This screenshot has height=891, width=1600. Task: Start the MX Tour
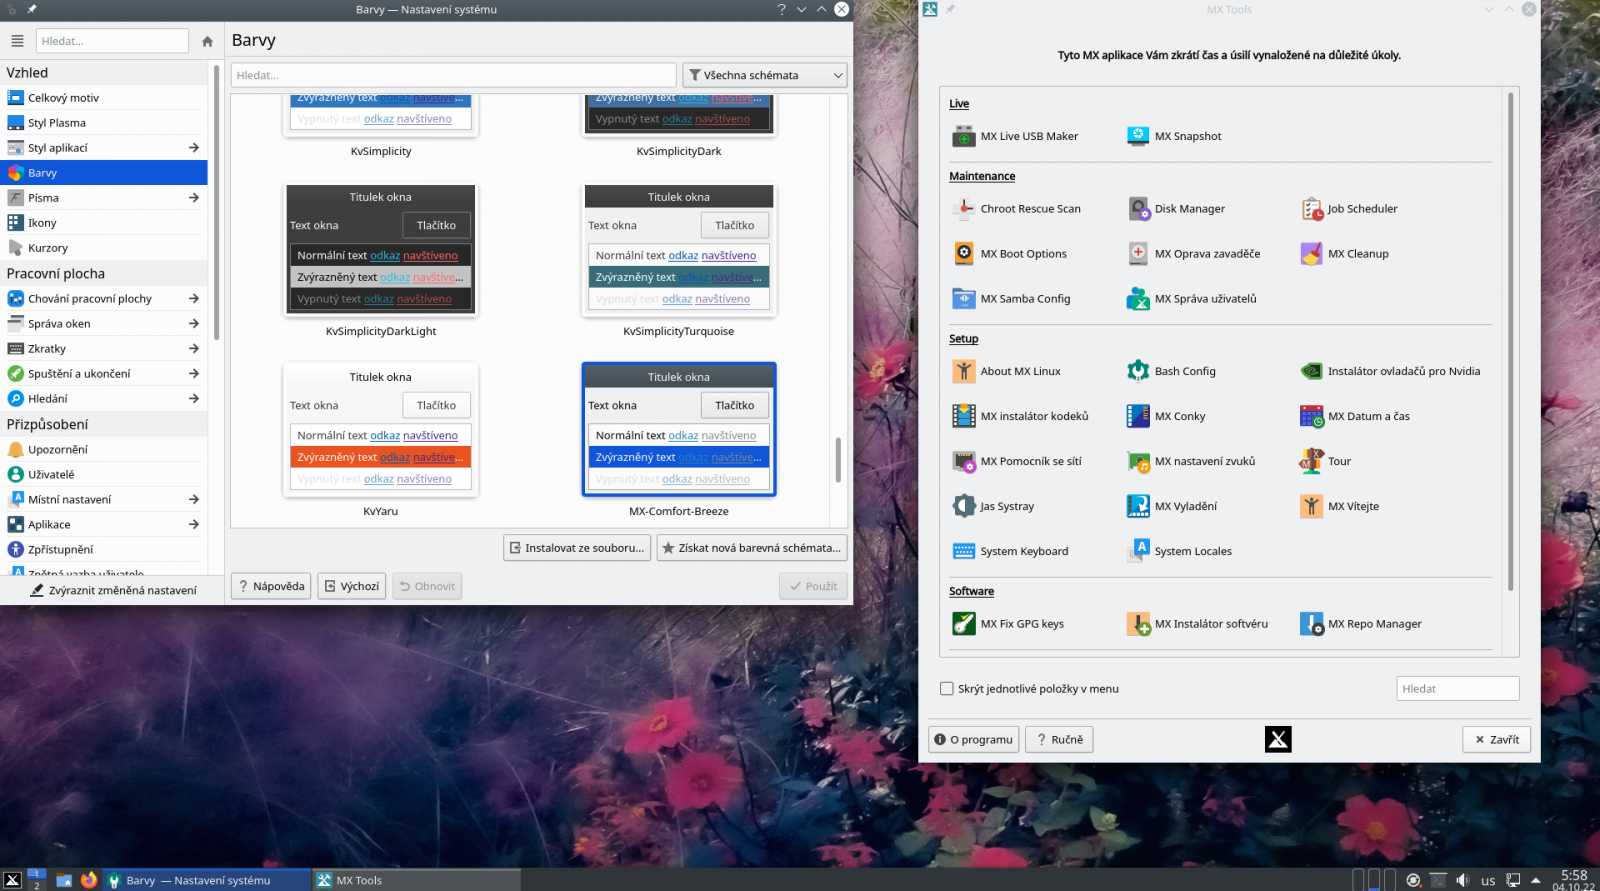point(1326,461)
